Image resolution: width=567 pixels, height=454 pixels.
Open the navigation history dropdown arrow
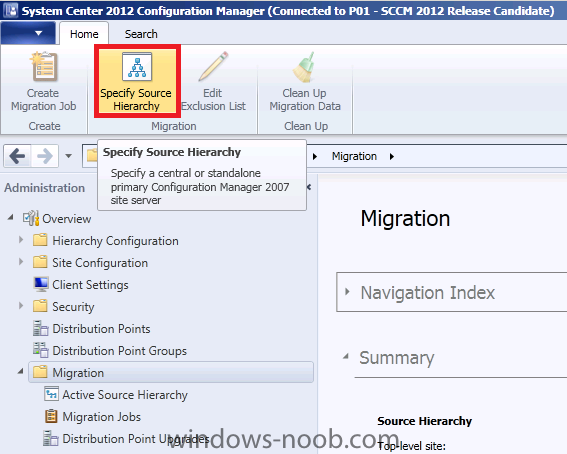pyautogui.click(x=68, y=156)
